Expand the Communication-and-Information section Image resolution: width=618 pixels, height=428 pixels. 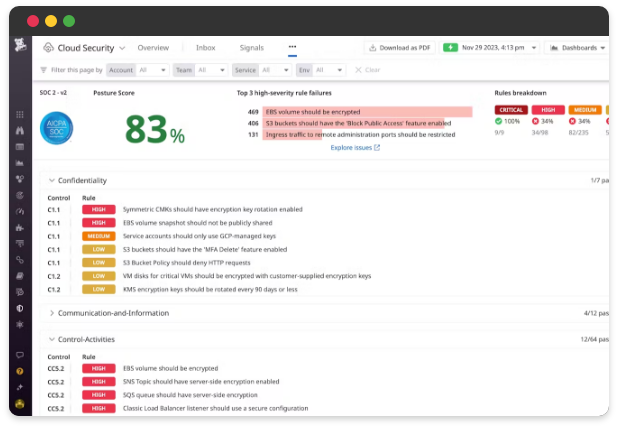(x=52, y=313)
